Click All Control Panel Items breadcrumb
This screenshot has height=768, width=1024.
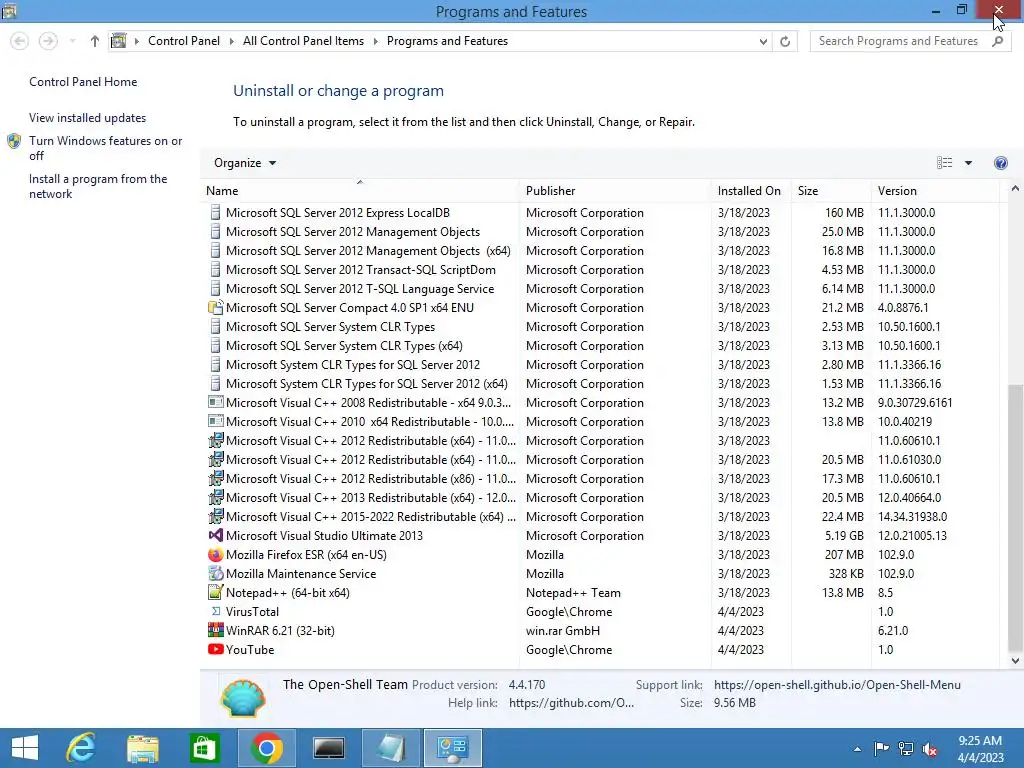pos(303,40)
